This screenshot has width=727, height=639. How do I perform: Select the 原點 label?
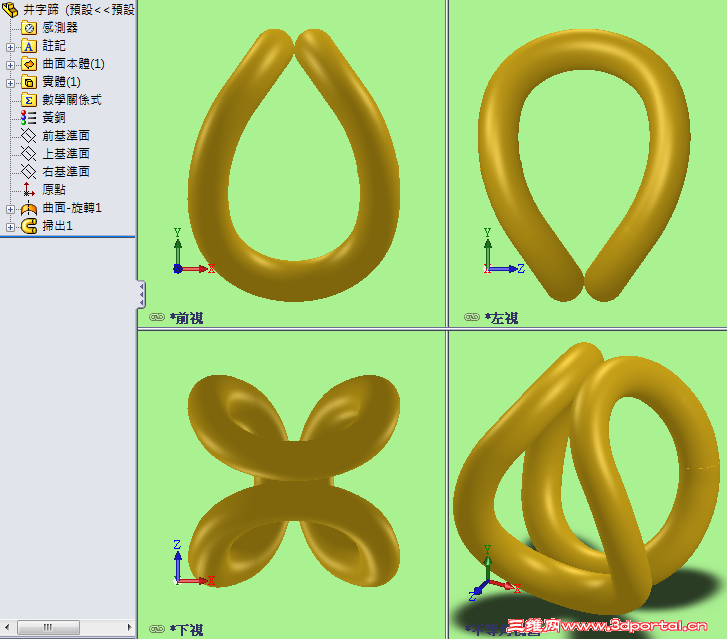(54, 190)
